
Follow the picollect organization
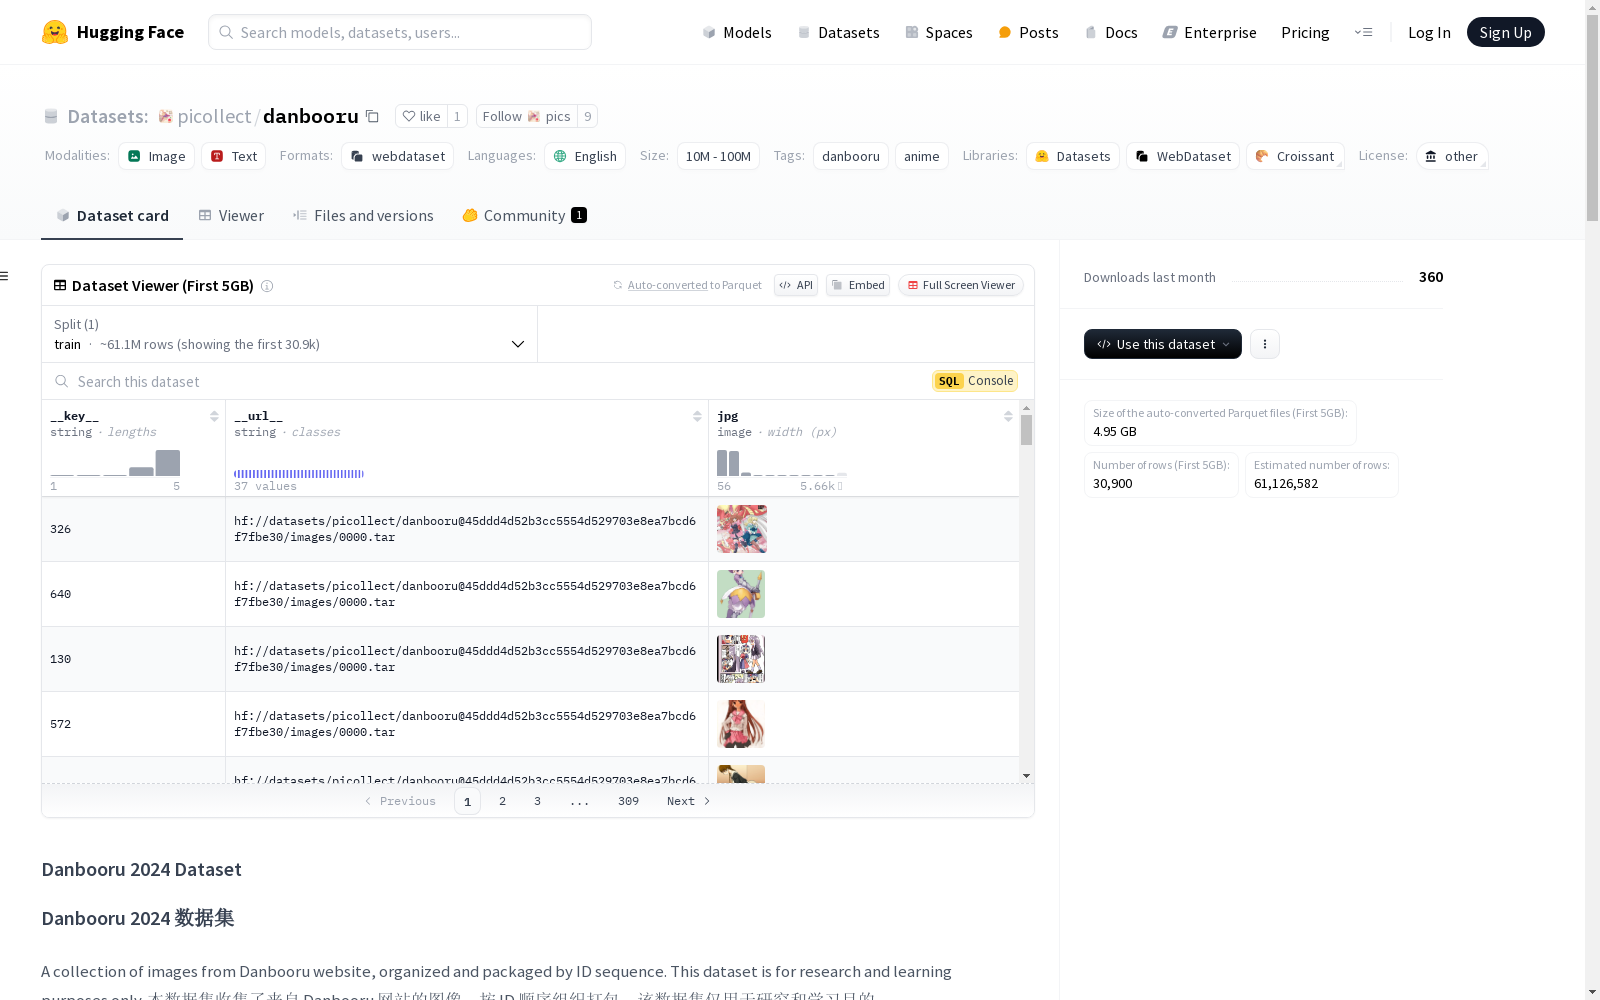click(x=526, y=116)
